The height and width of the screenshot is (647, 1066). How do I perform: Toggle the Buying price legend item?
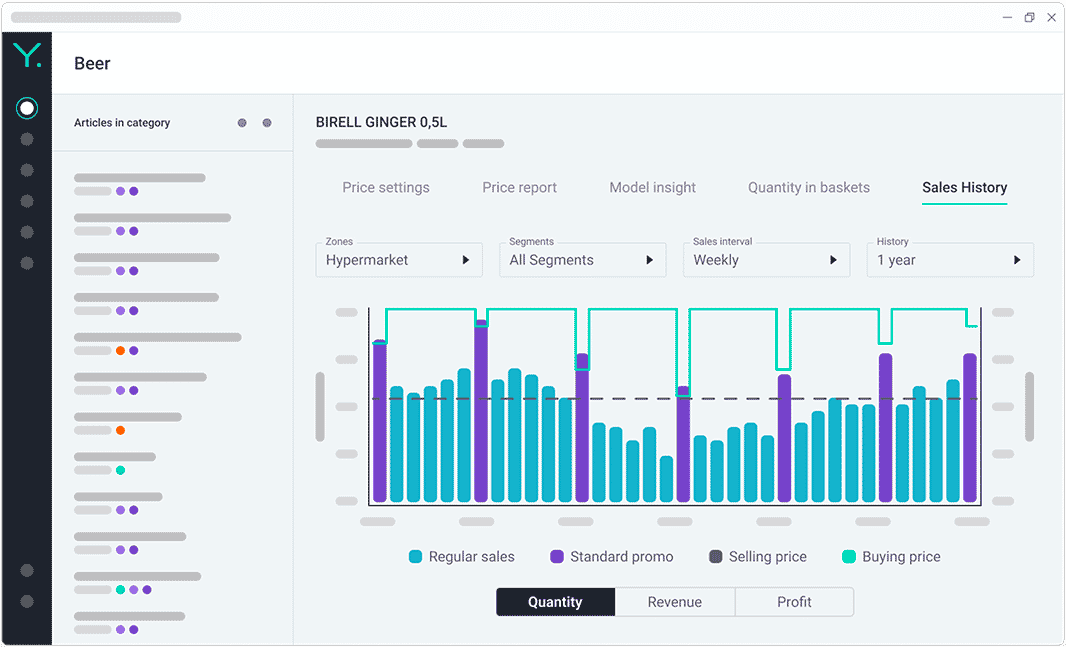(x=891, y=557)
